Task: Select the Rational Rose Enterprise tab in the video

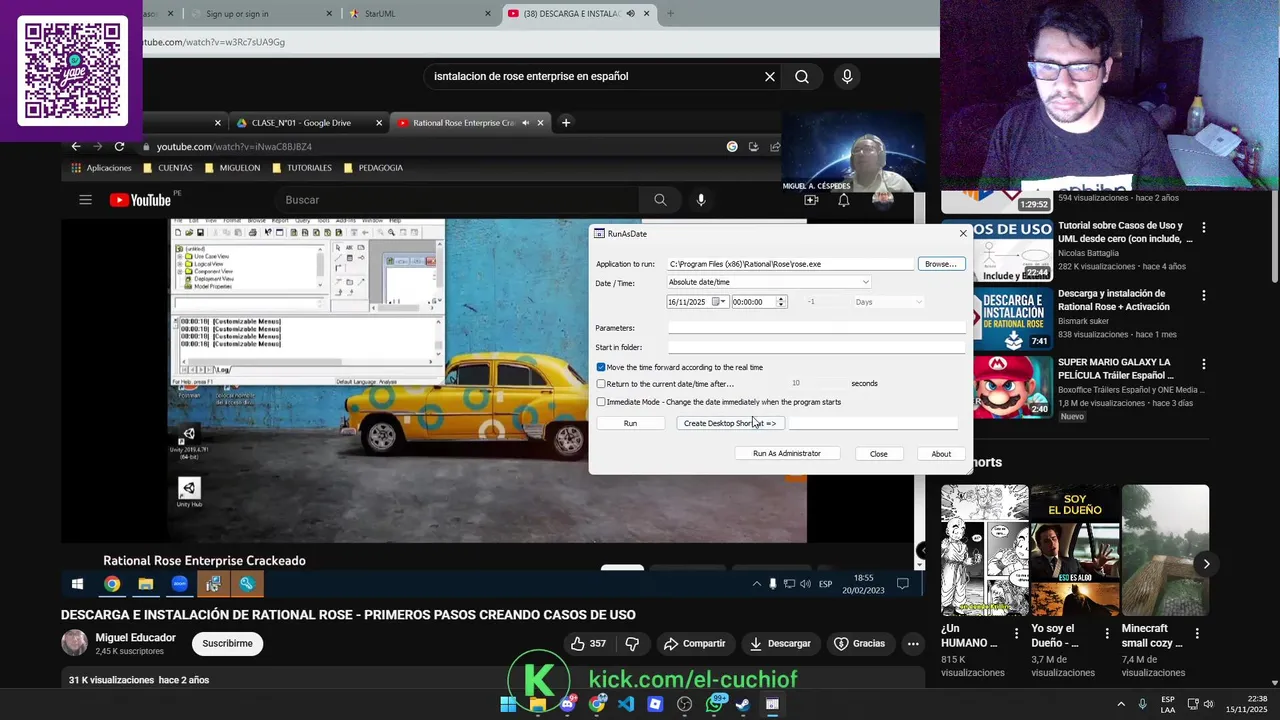Action: pyautogui.click(x=470, y=123)
